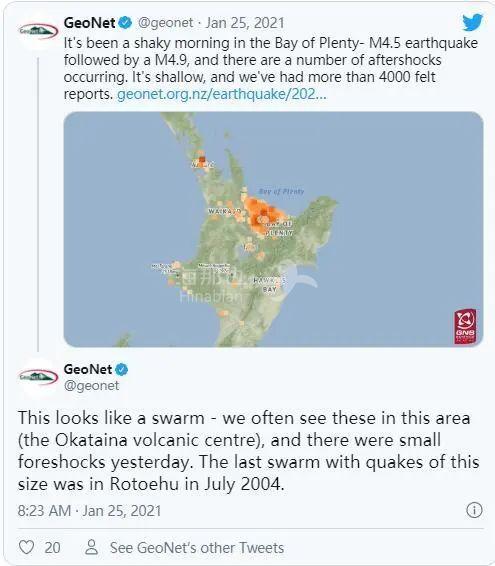The width and height of the screenshot is (495, 566).
Task: Open the @geonet handle in quoted tweet
Action: [166, 23]
